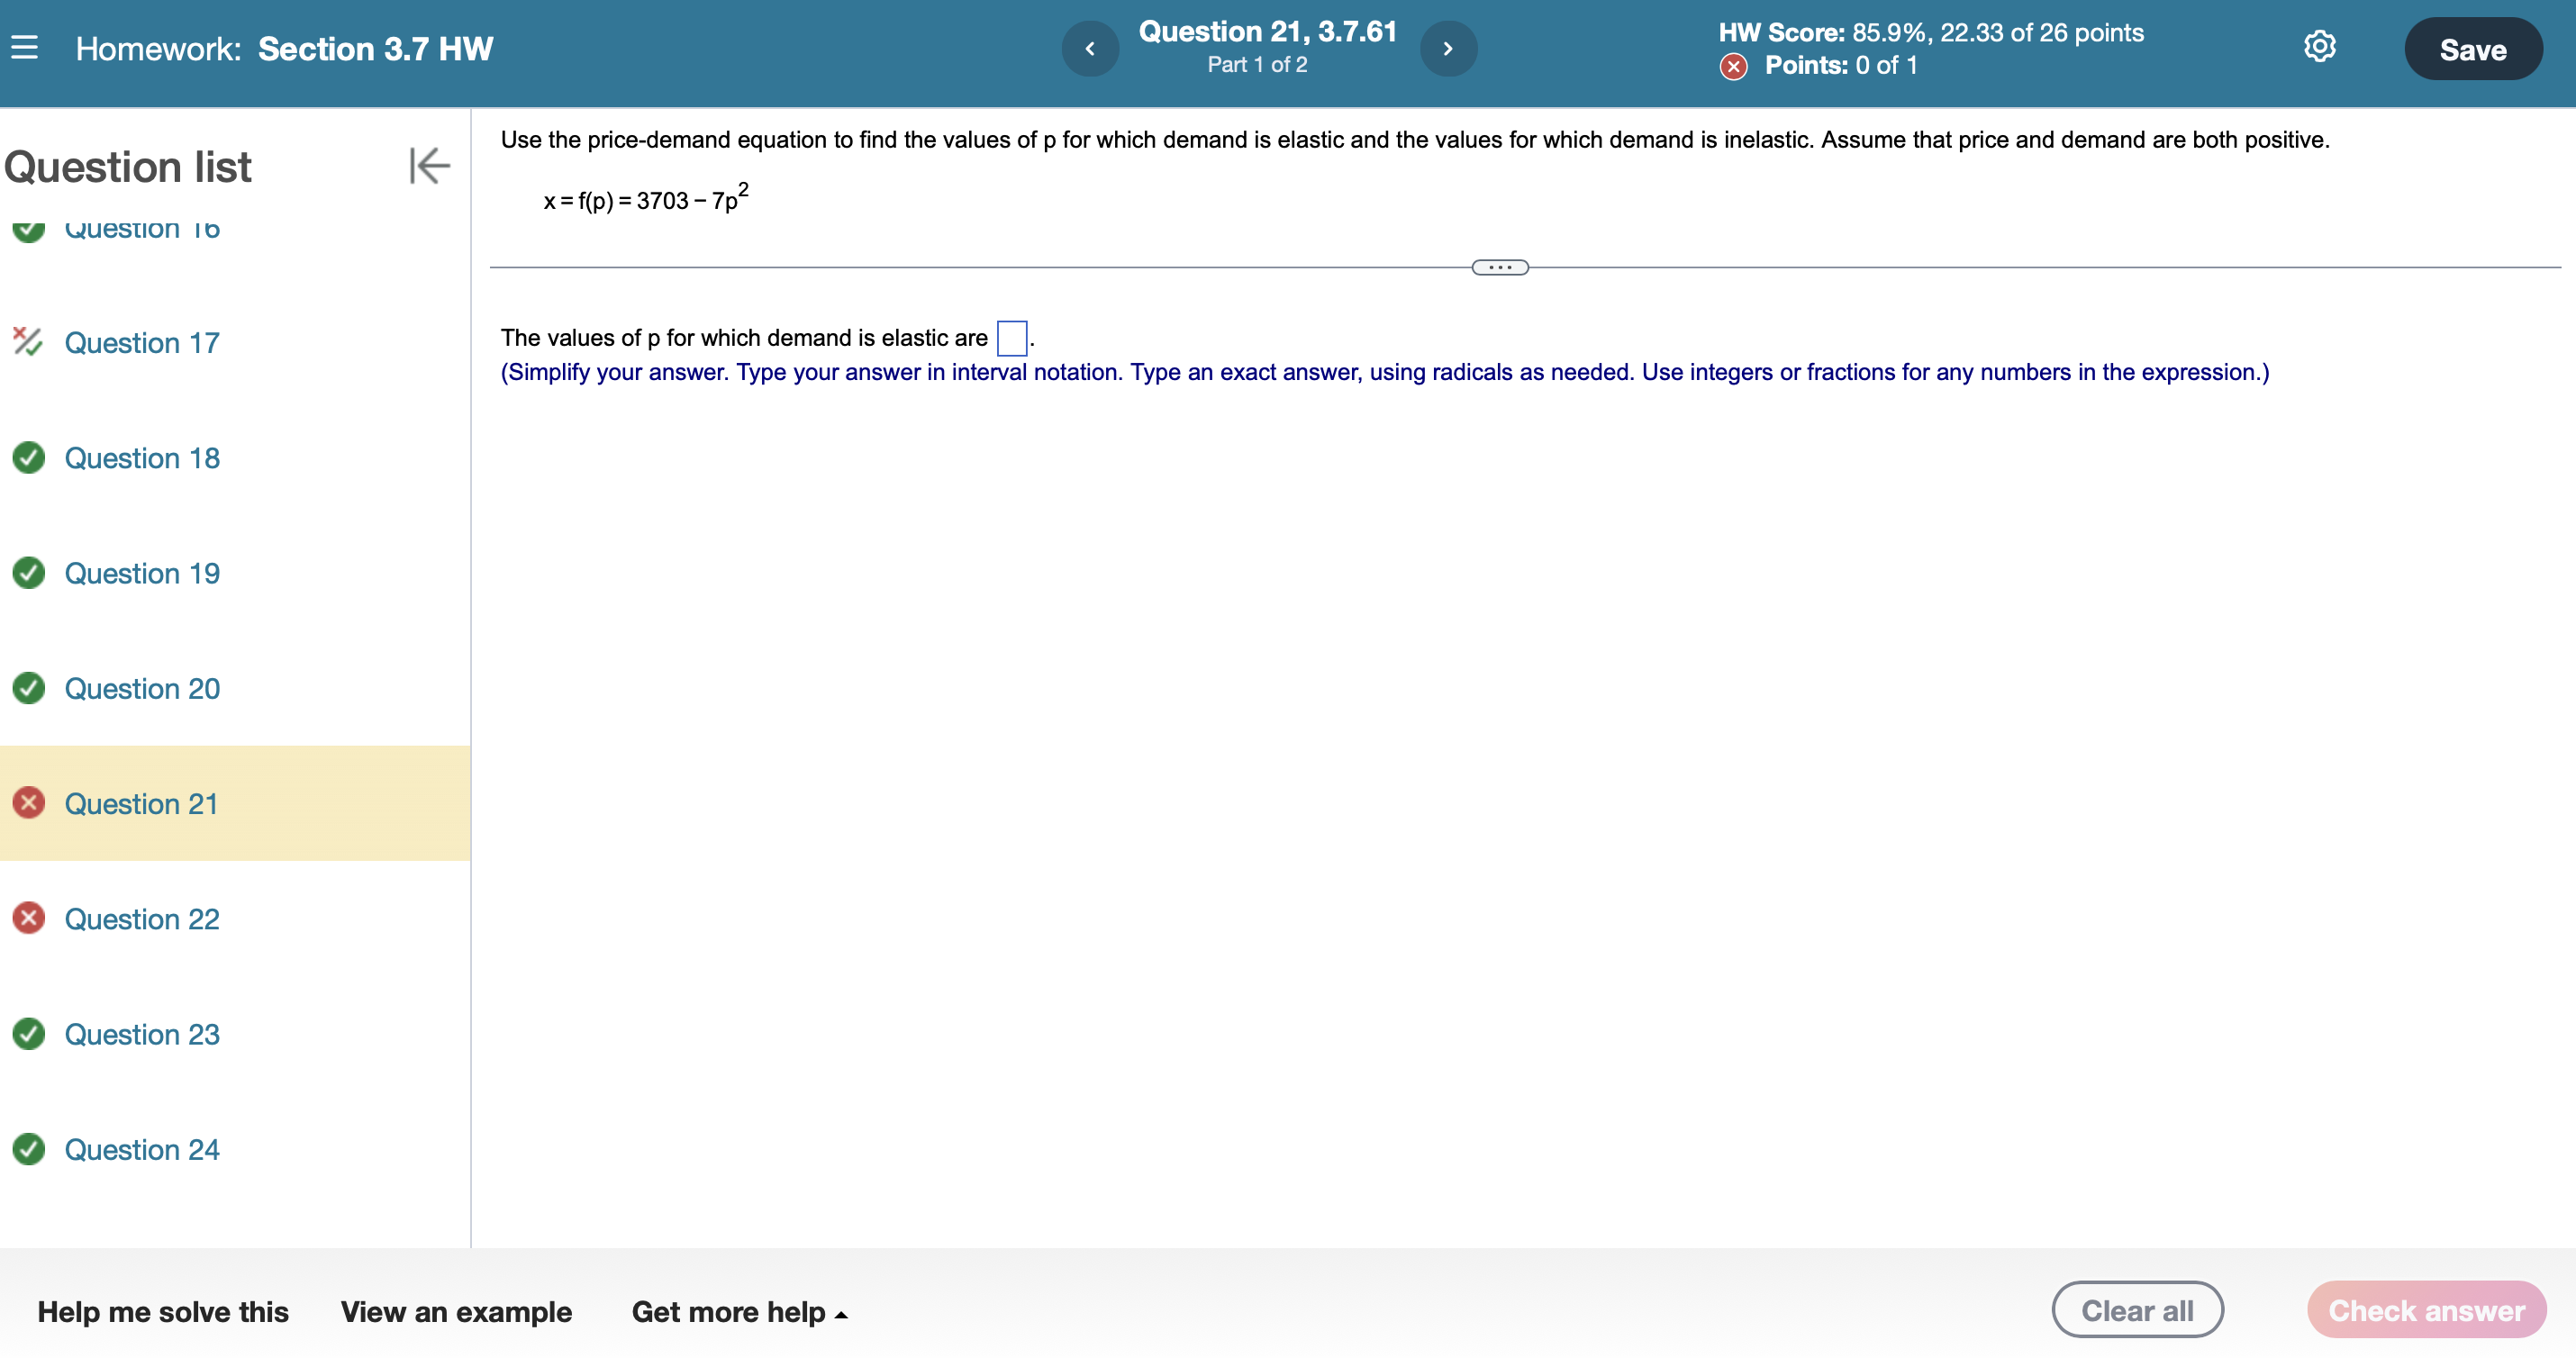
Task: Open settings gear icon
Action: click(2319, 47)
